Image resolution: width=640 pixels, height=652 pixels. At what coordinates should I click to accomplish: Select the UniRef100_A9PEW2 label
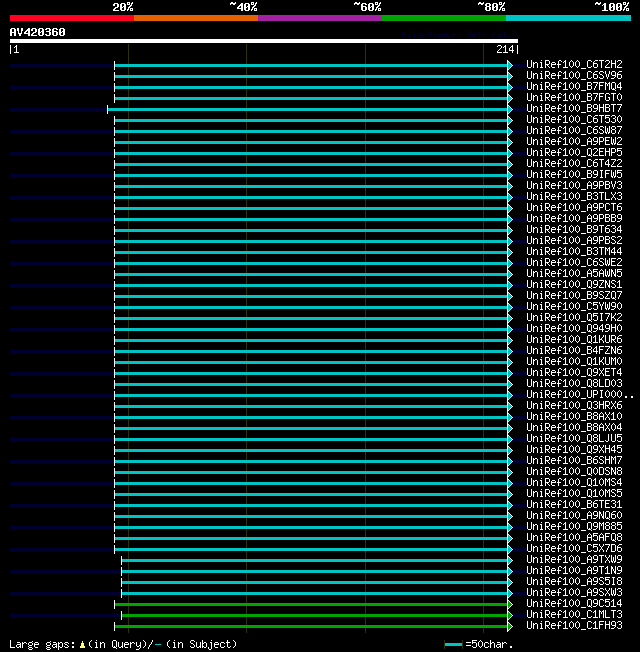click(x=574, y=141)
